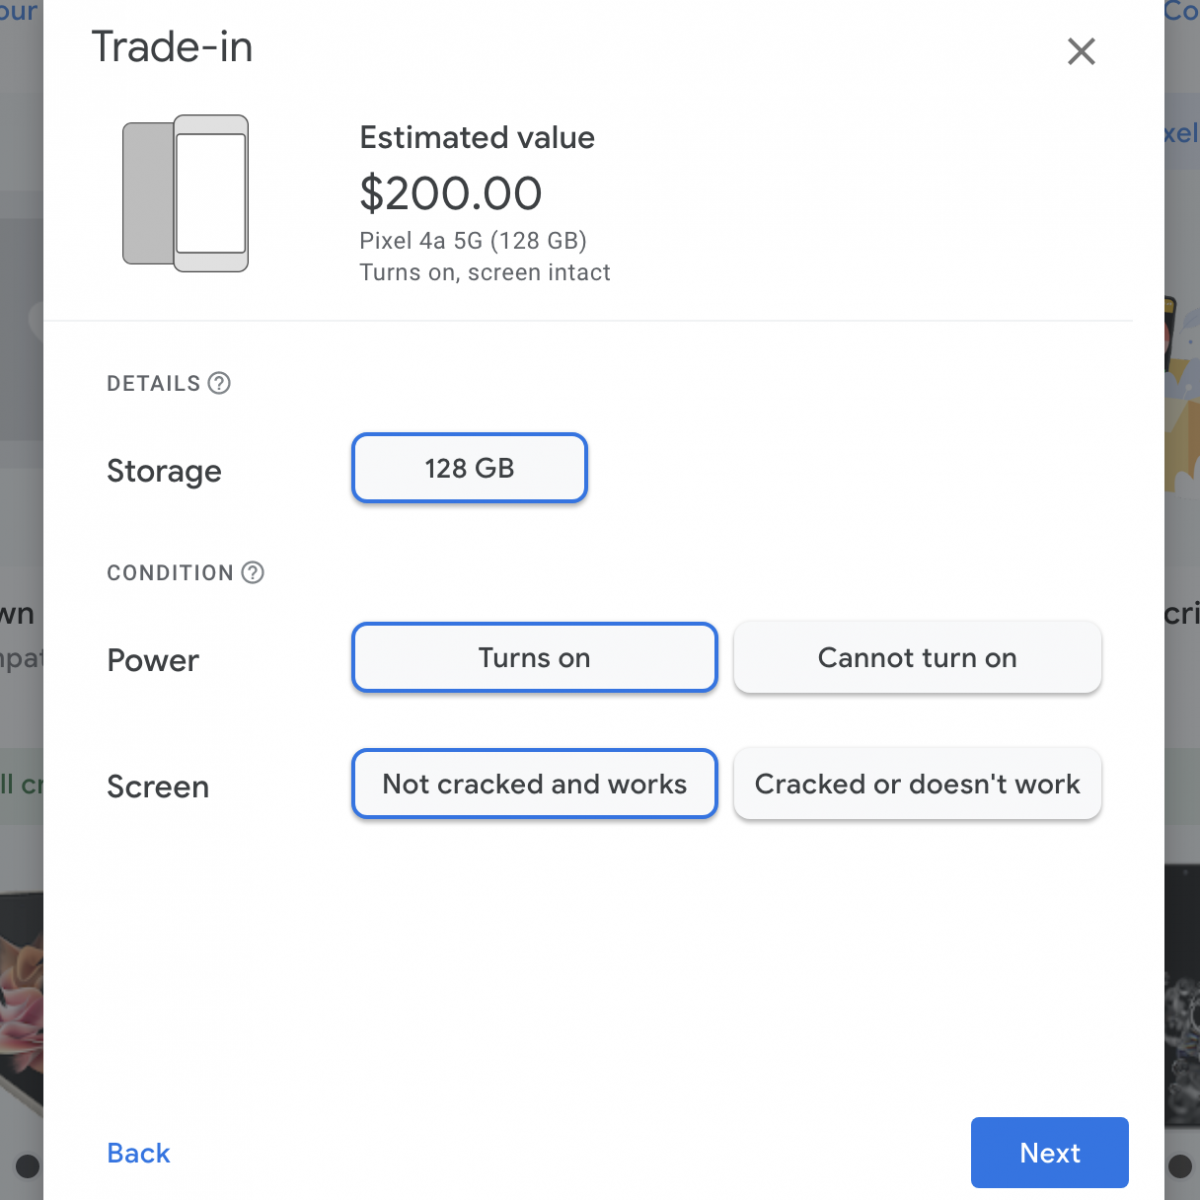Click the Storage row label
Image resolution: width=1200 pixels, height=1200 pixels.
(x=164, y=471)
